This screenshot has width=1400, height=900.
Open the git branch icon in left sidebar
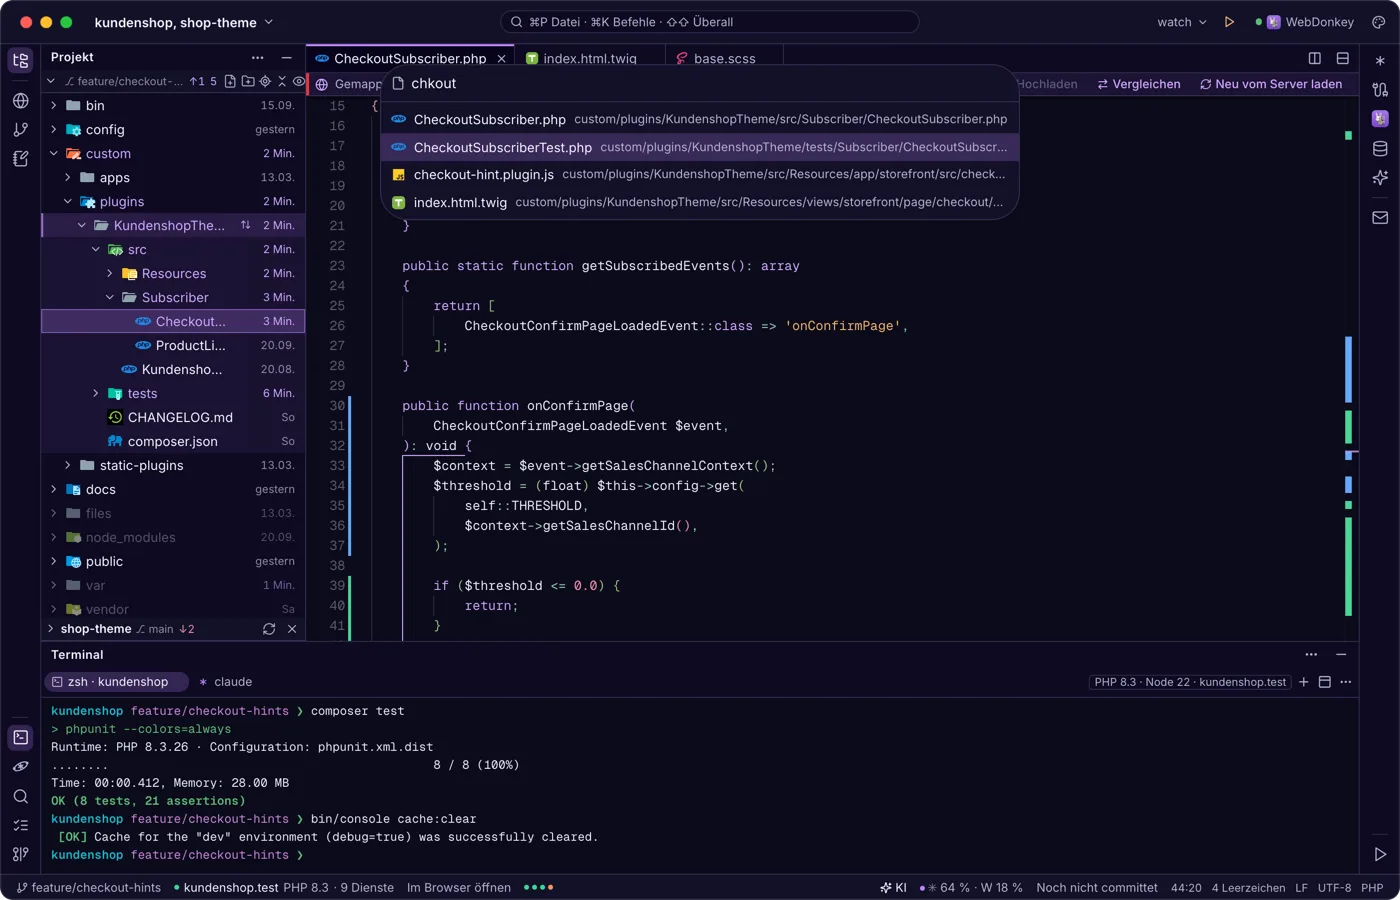tap(20, 129)
